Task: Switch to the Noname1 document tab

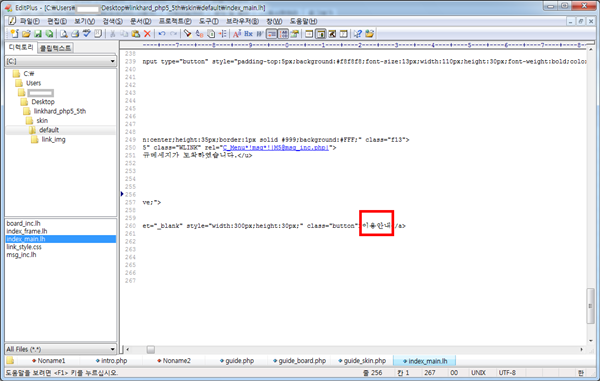Action: pyautogui.click(x=49, y=361)
